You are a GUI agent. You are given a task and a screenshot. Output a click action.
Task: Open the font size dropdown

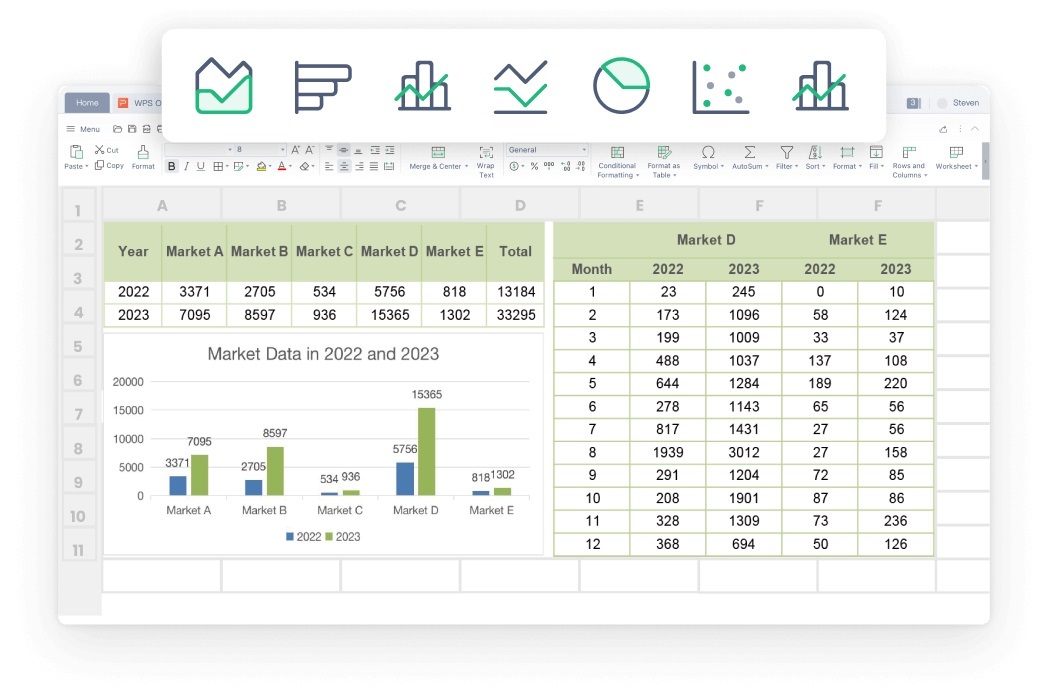(282, 148)
